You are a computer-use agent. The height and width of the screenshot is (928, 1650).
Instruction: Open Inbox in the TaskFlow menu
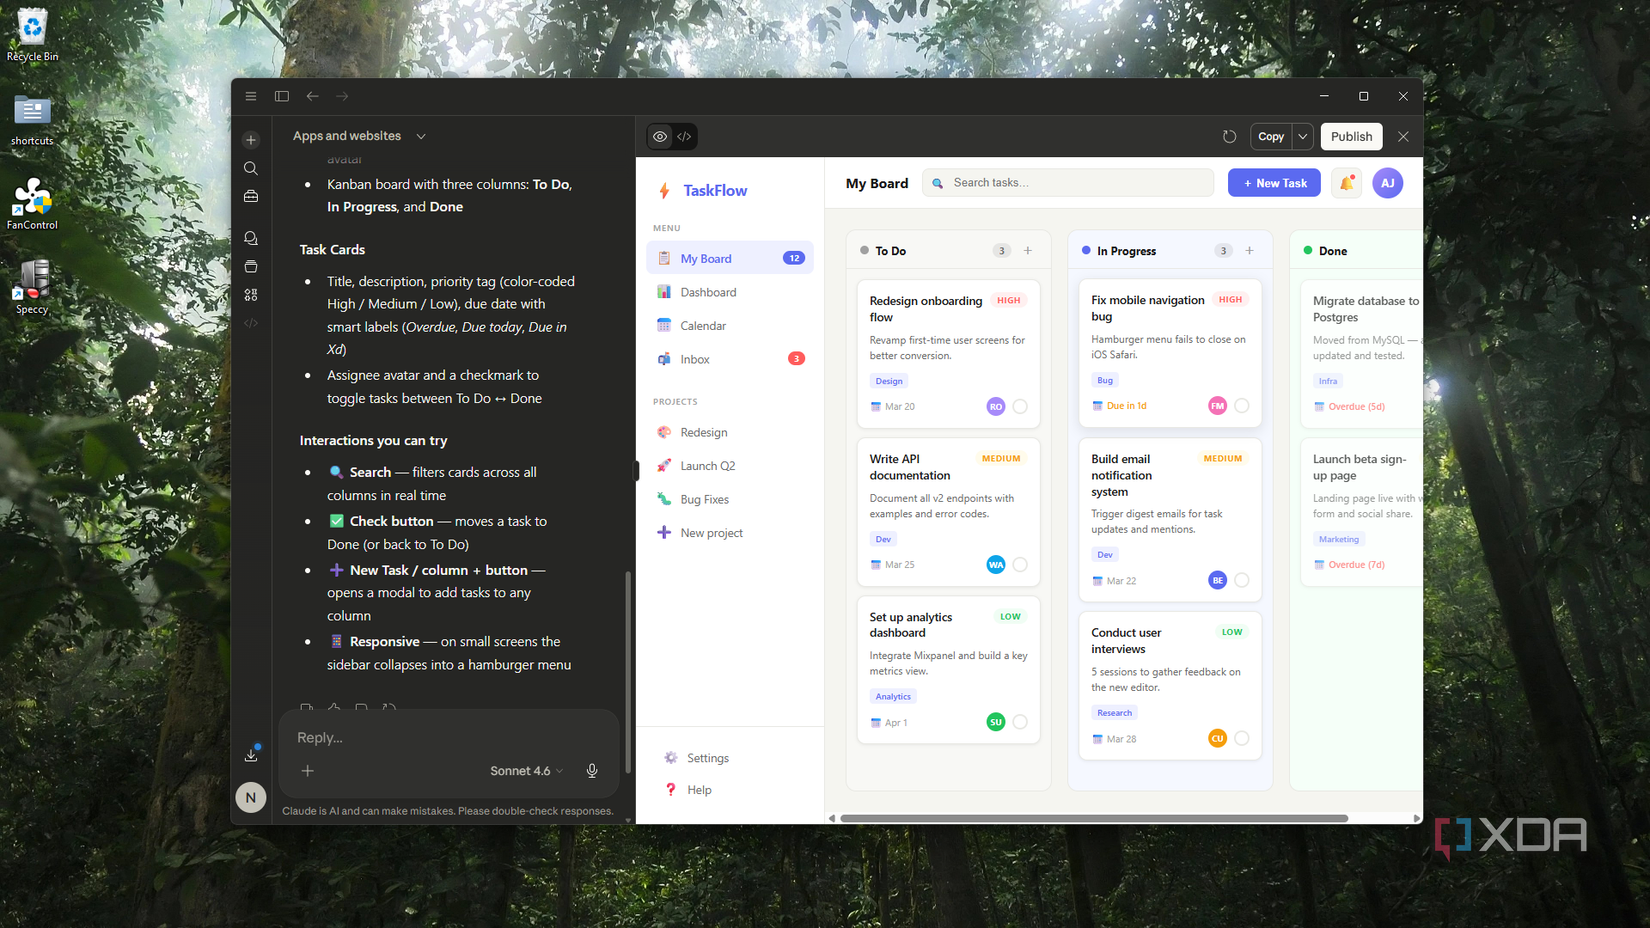[x=730, y=359]
